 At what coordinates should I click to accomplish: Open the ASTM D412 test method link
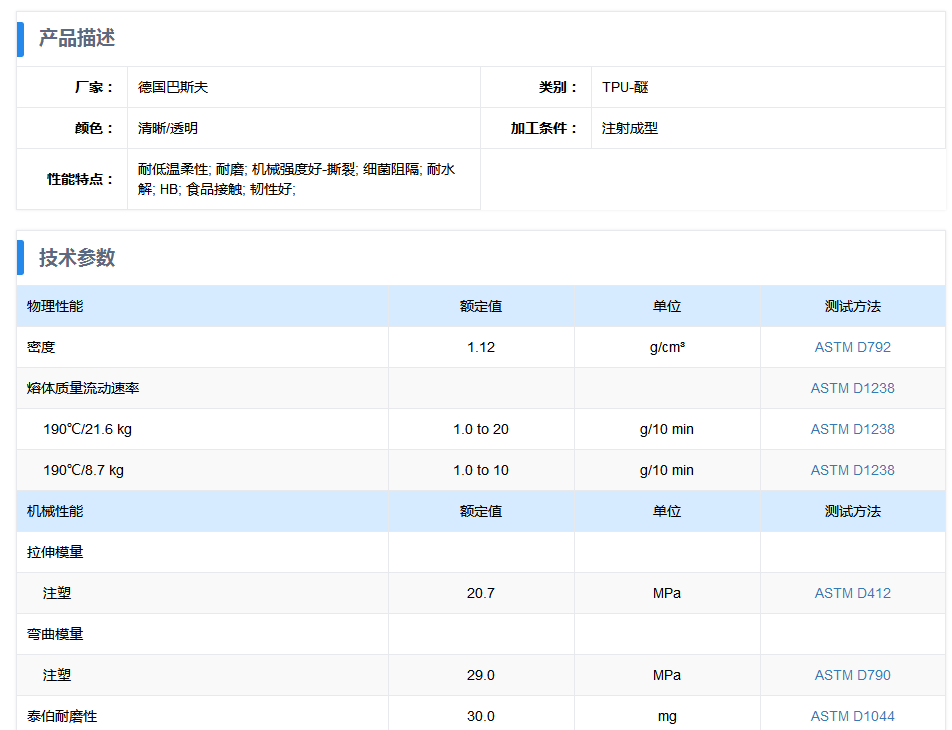[x=852, y=593]
